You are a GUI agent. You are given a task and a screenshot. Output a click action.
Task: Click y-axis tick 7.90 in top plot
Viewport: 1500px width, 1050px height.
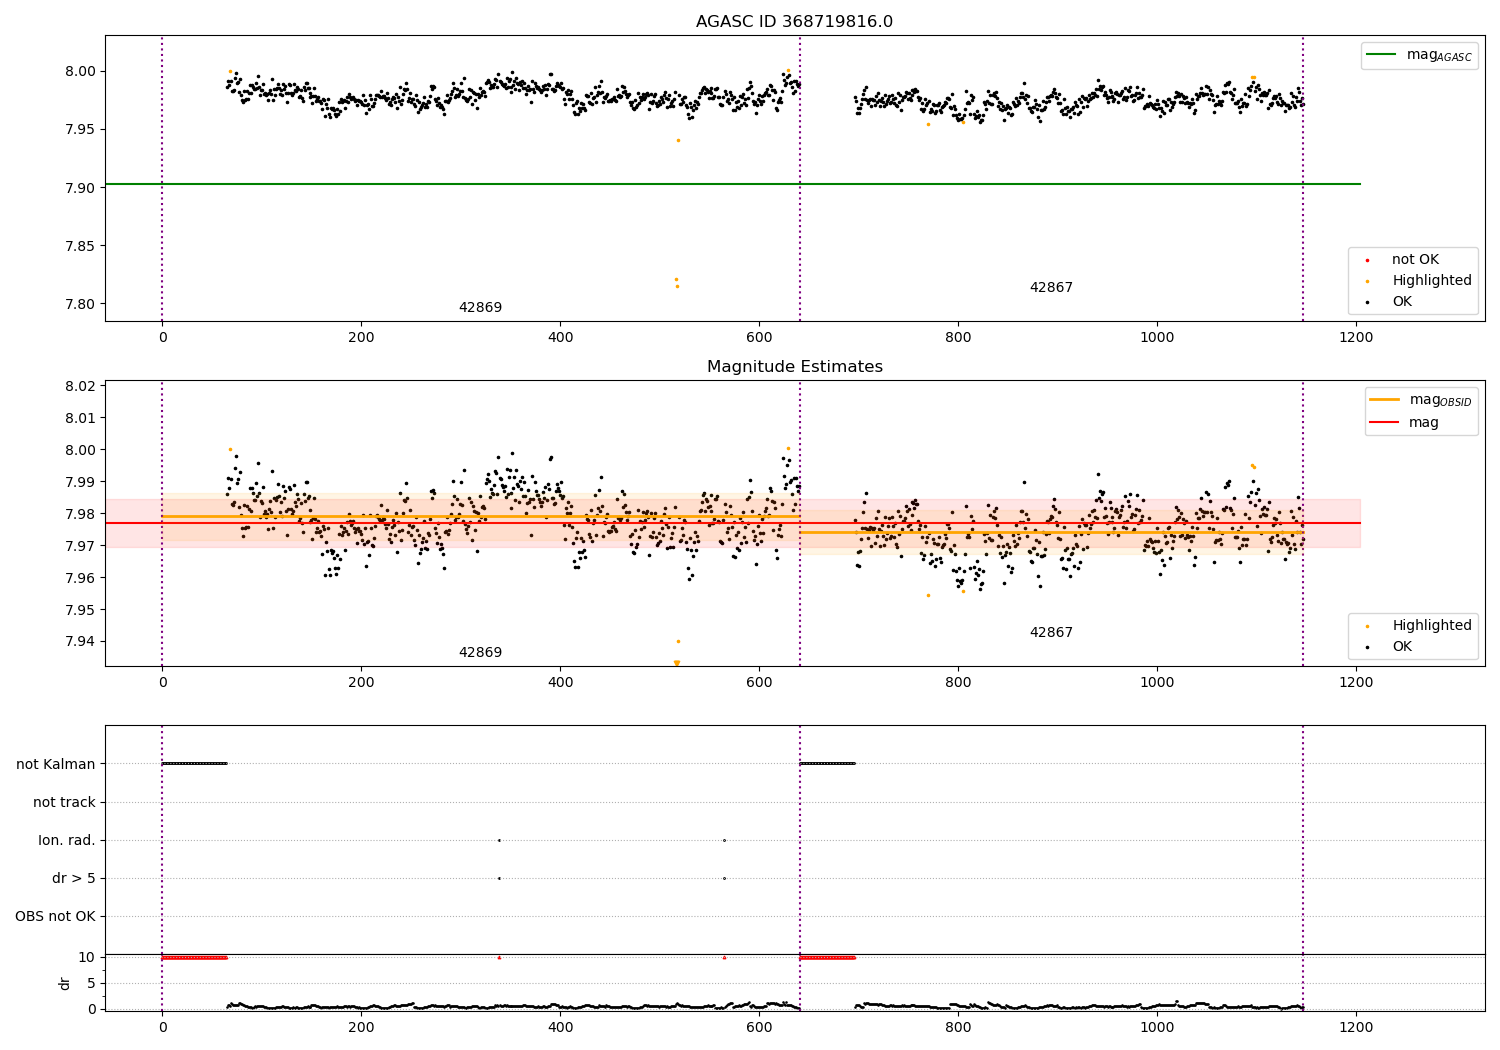click(82, 188)
